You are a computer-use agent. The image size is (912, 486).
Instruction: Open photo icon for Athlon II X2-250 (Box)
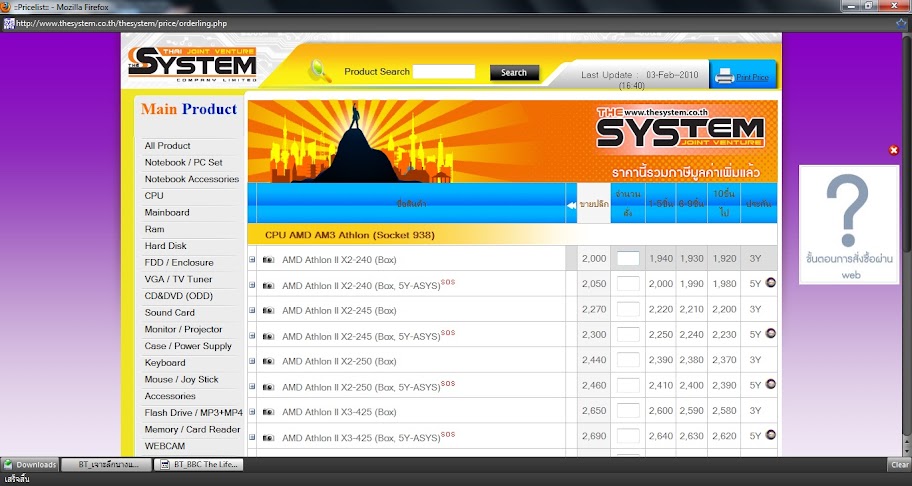tap(268, 361)
